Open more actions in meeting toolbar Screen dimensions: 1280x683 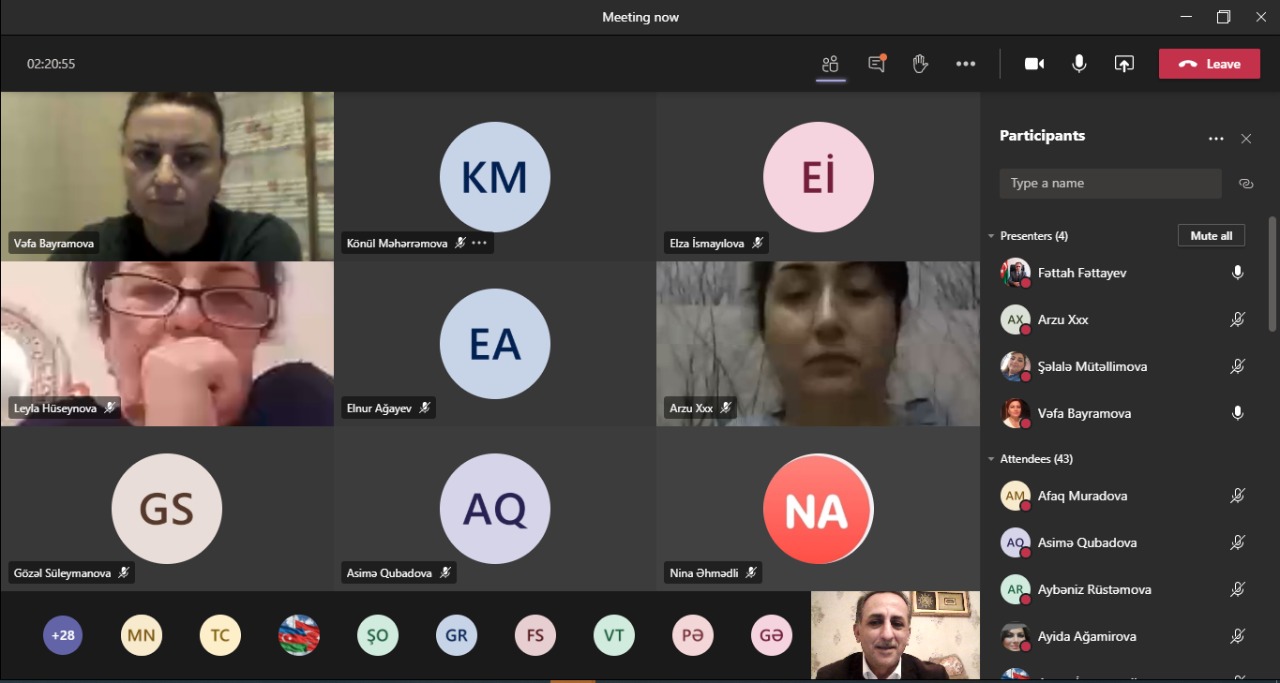tap(965, 64)
